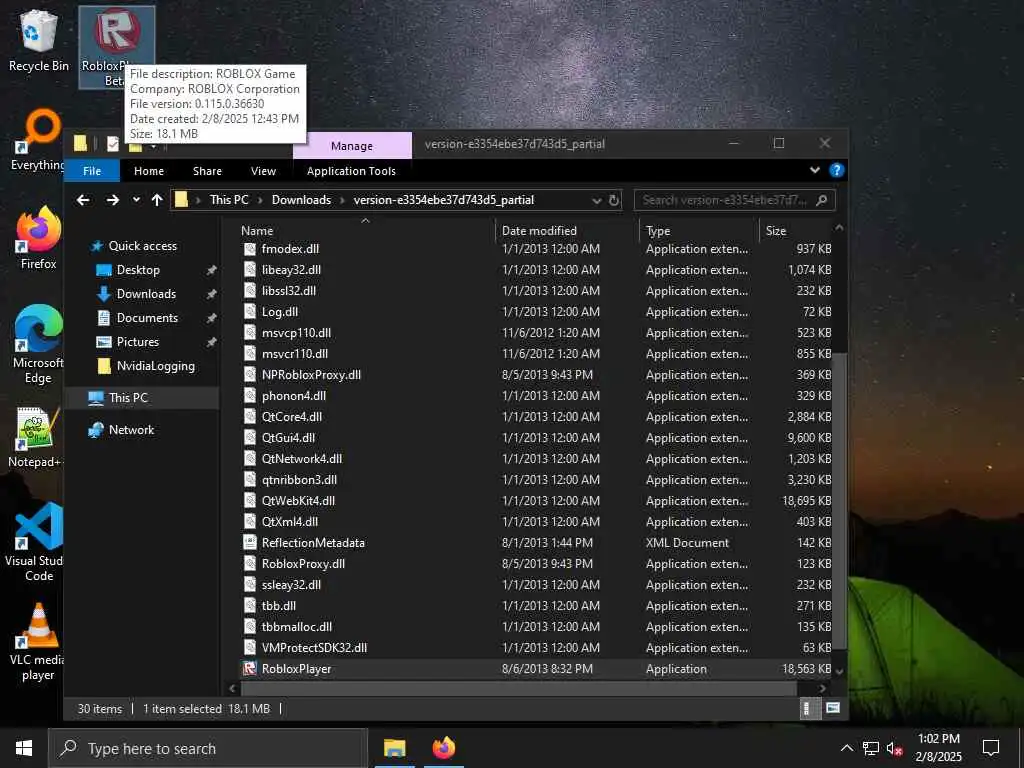Open NvidiaLogging folder in navigation pane
1024x768 pixels.
155,366
